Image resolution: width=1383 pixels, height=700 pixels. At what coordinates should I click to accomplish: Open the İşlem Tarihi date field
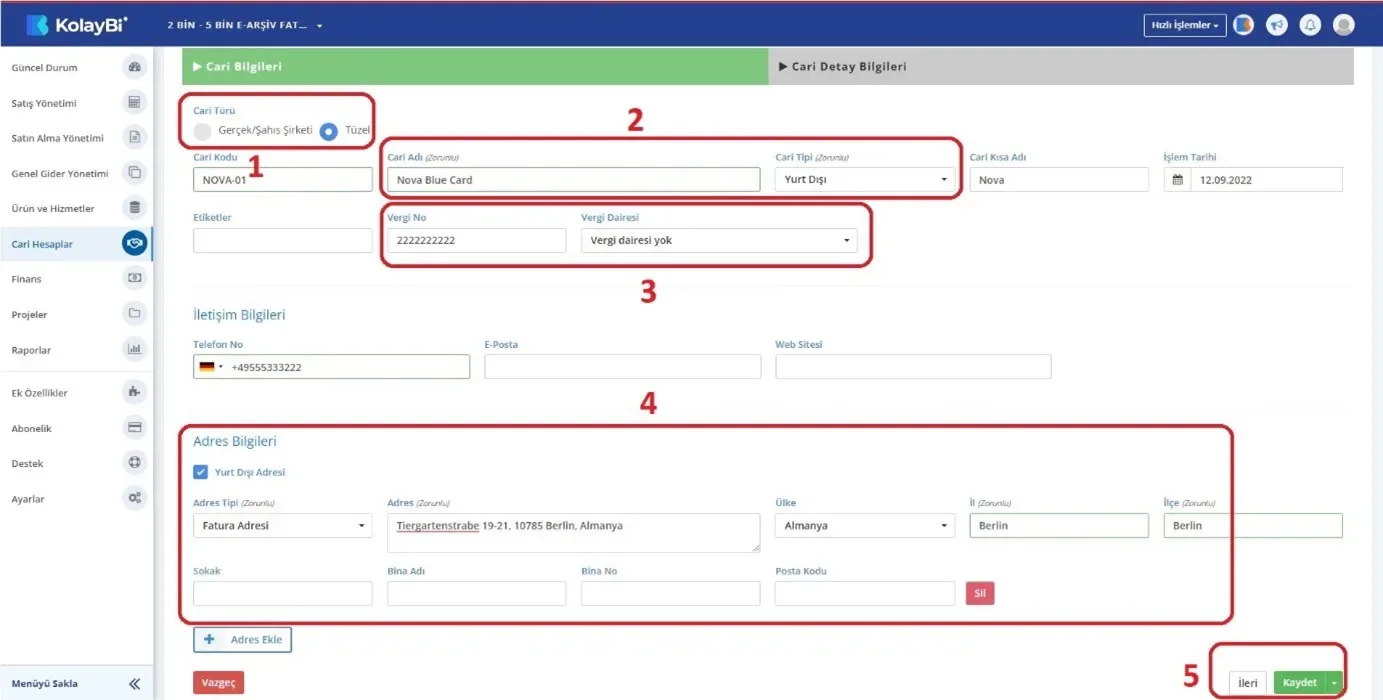(x=1253, y=180)
